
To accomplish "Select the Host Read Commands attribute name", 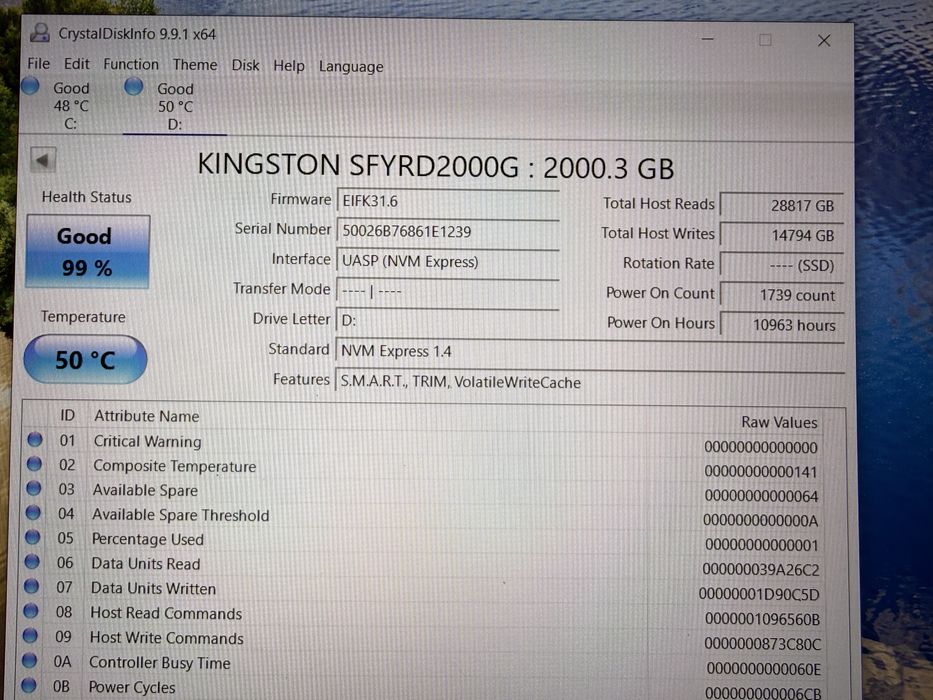I will click(166, 613).
